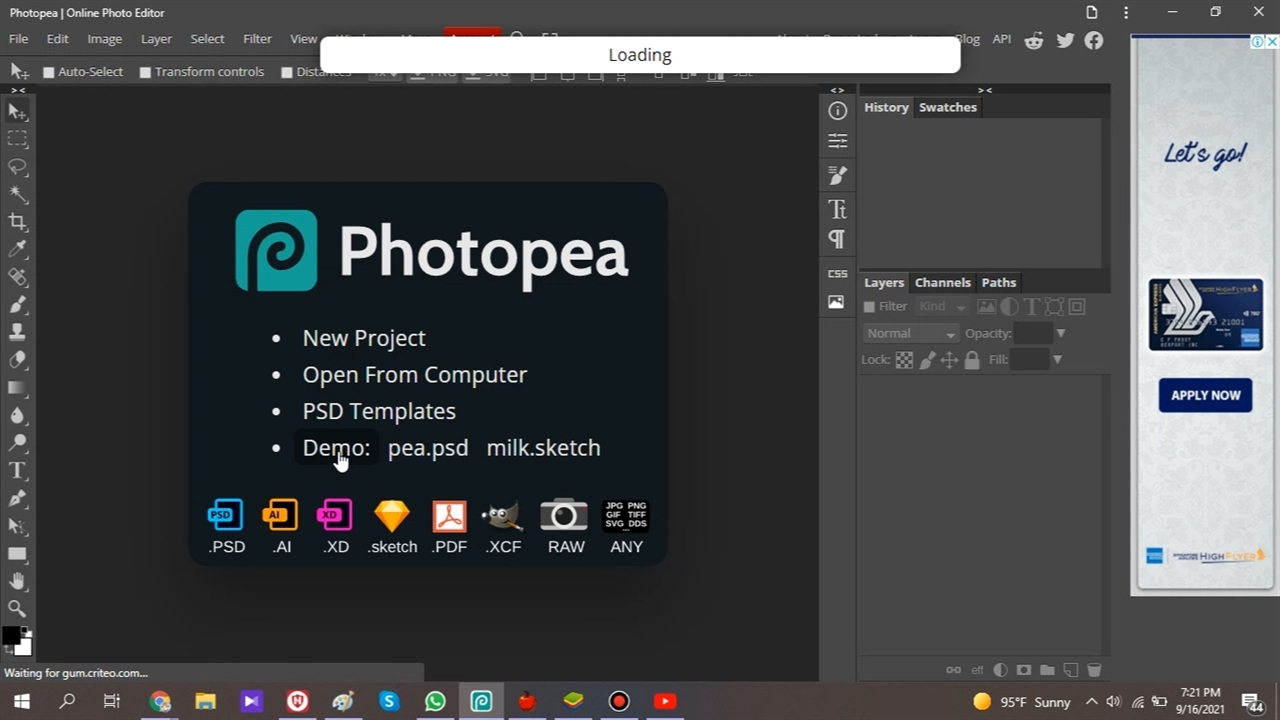
Task: Toggle the Transform controls checkbox
Action: 145,72
